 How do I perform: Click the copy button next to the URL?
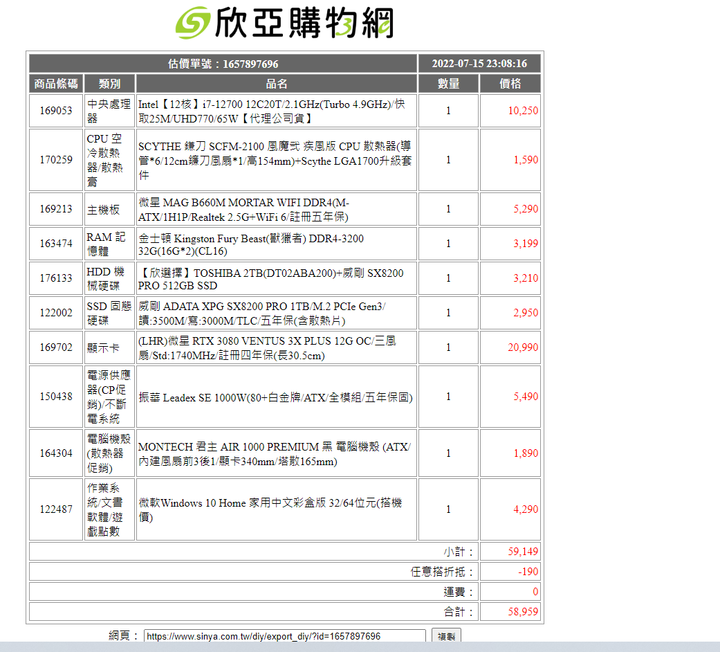pos(446,636)
